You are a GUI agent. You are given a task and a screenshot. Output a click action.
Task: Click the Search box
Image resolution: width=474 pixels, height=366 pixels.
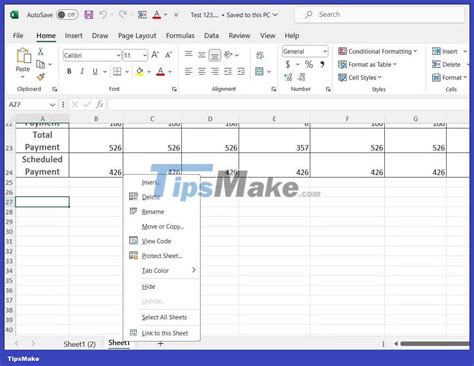[x=379, y=15]
